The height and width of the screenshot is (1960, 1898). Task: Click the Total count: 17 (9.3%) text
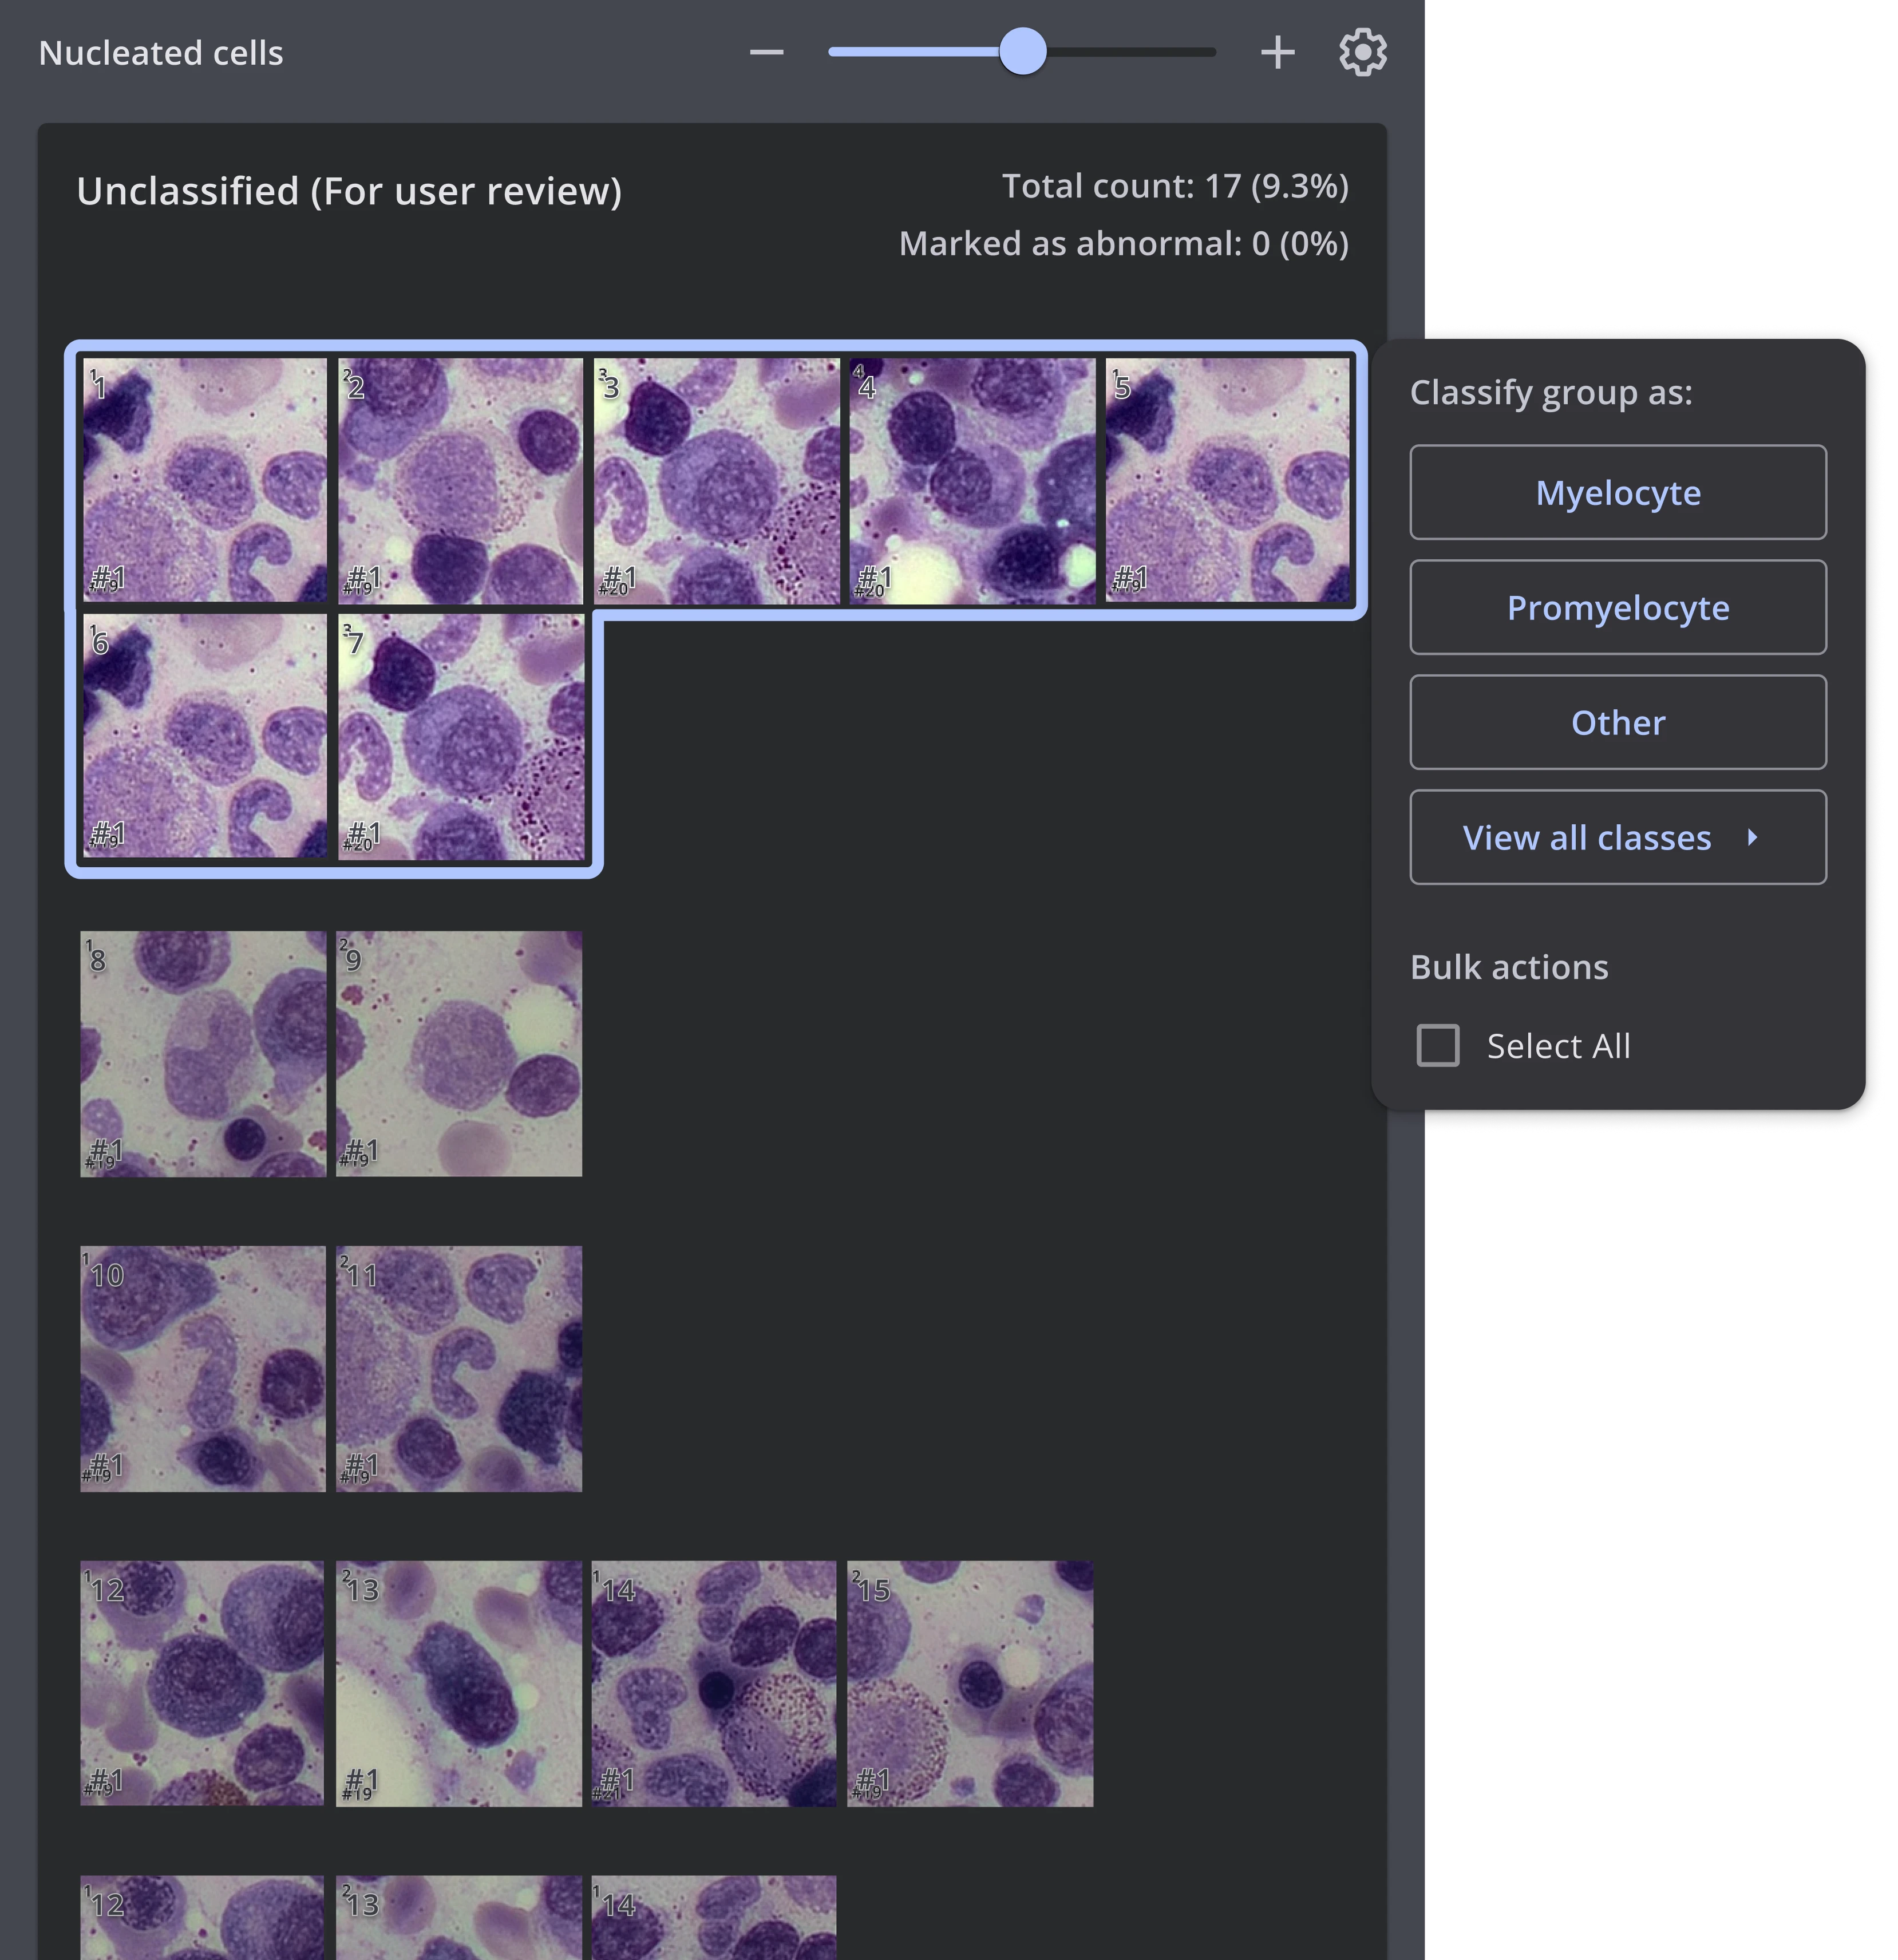[1175, 186]
